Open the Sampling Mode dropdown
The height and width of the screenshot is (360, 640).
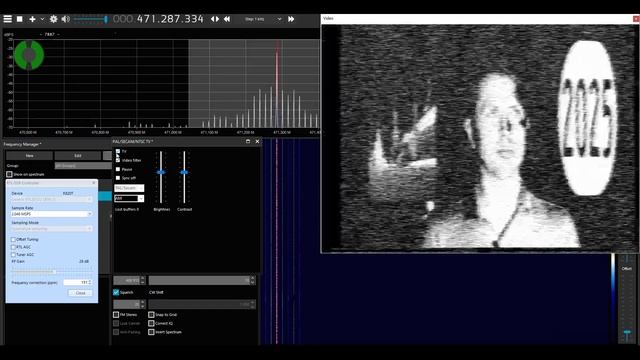tap(51, 229)
